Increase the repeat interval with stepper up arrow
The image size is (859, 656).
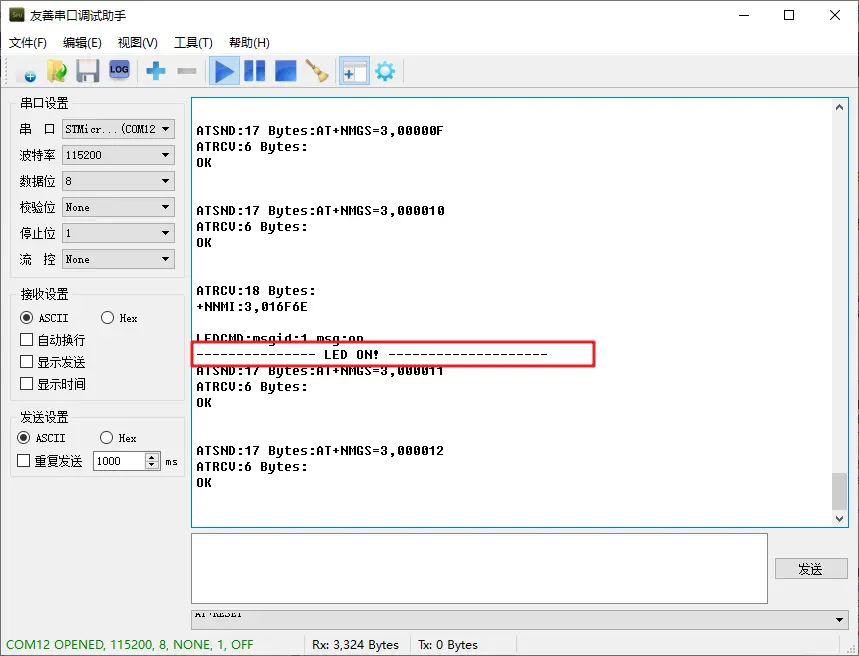tap(152, 457)
